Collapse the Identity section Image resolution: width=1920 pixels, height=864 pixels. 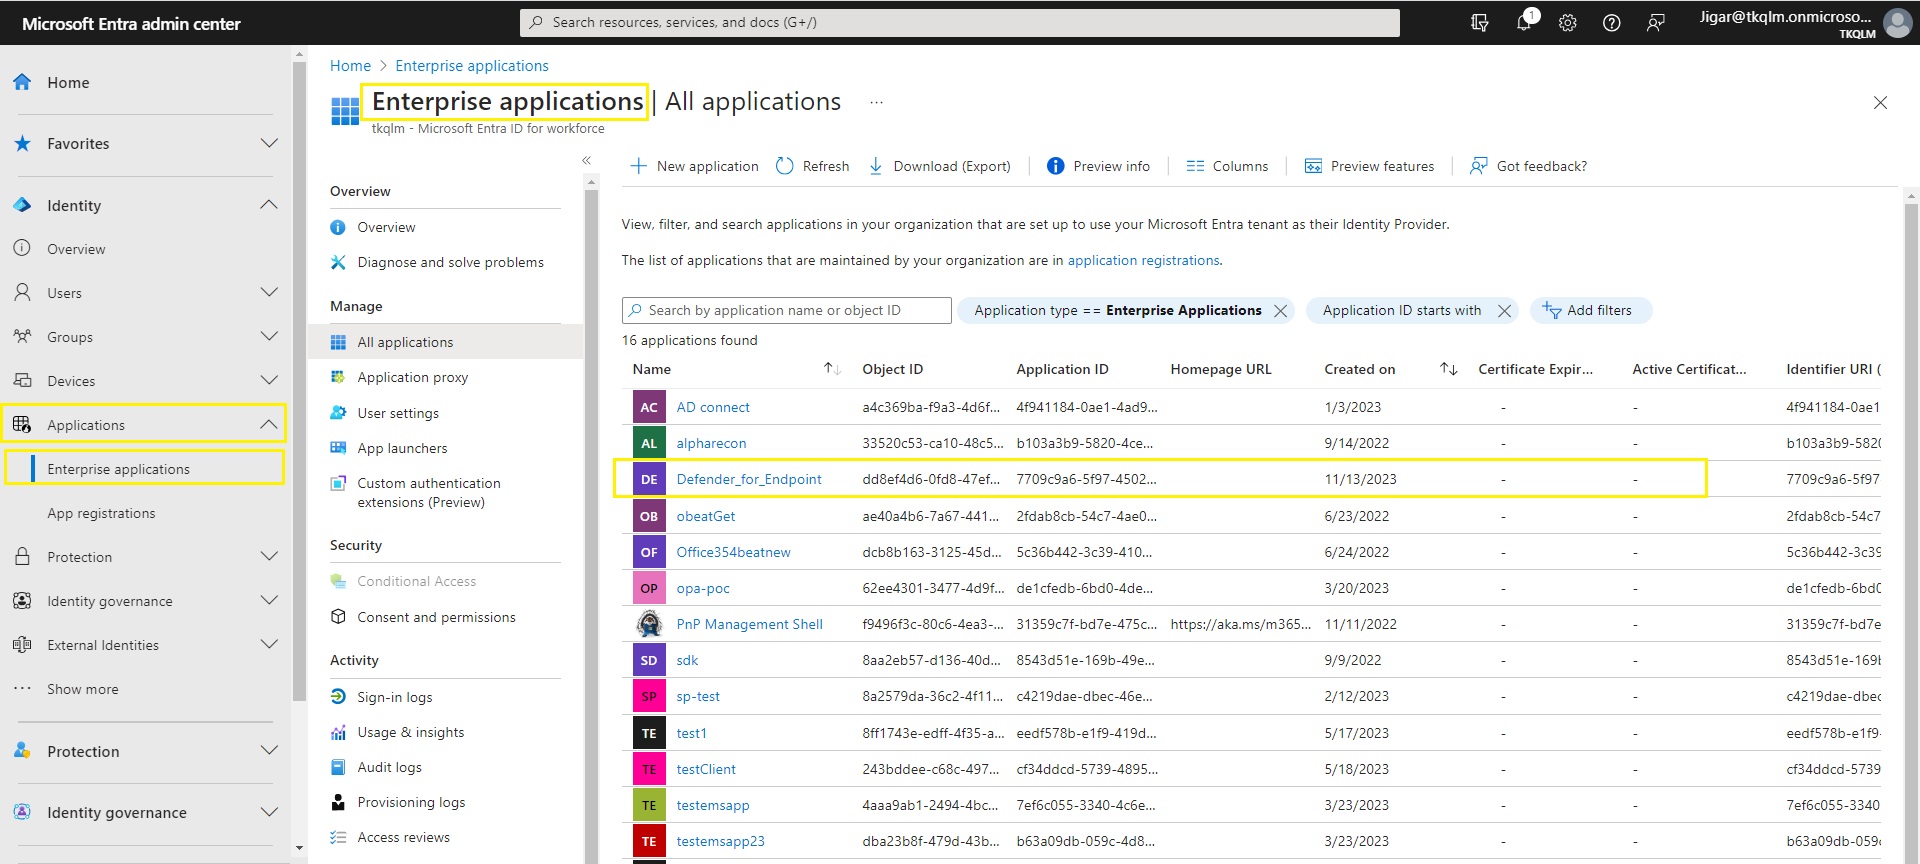coord(269,205)
